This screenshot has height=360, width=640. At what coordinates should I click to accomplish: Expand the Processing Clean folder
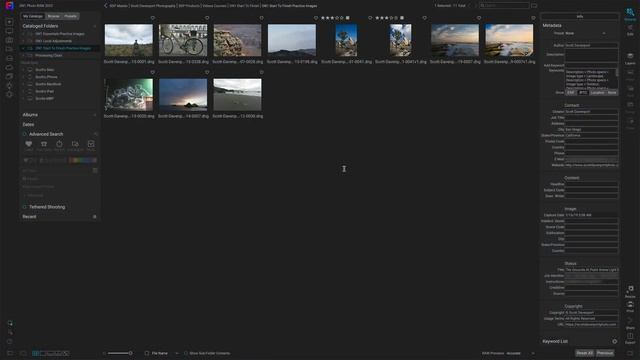pos(24,56)
